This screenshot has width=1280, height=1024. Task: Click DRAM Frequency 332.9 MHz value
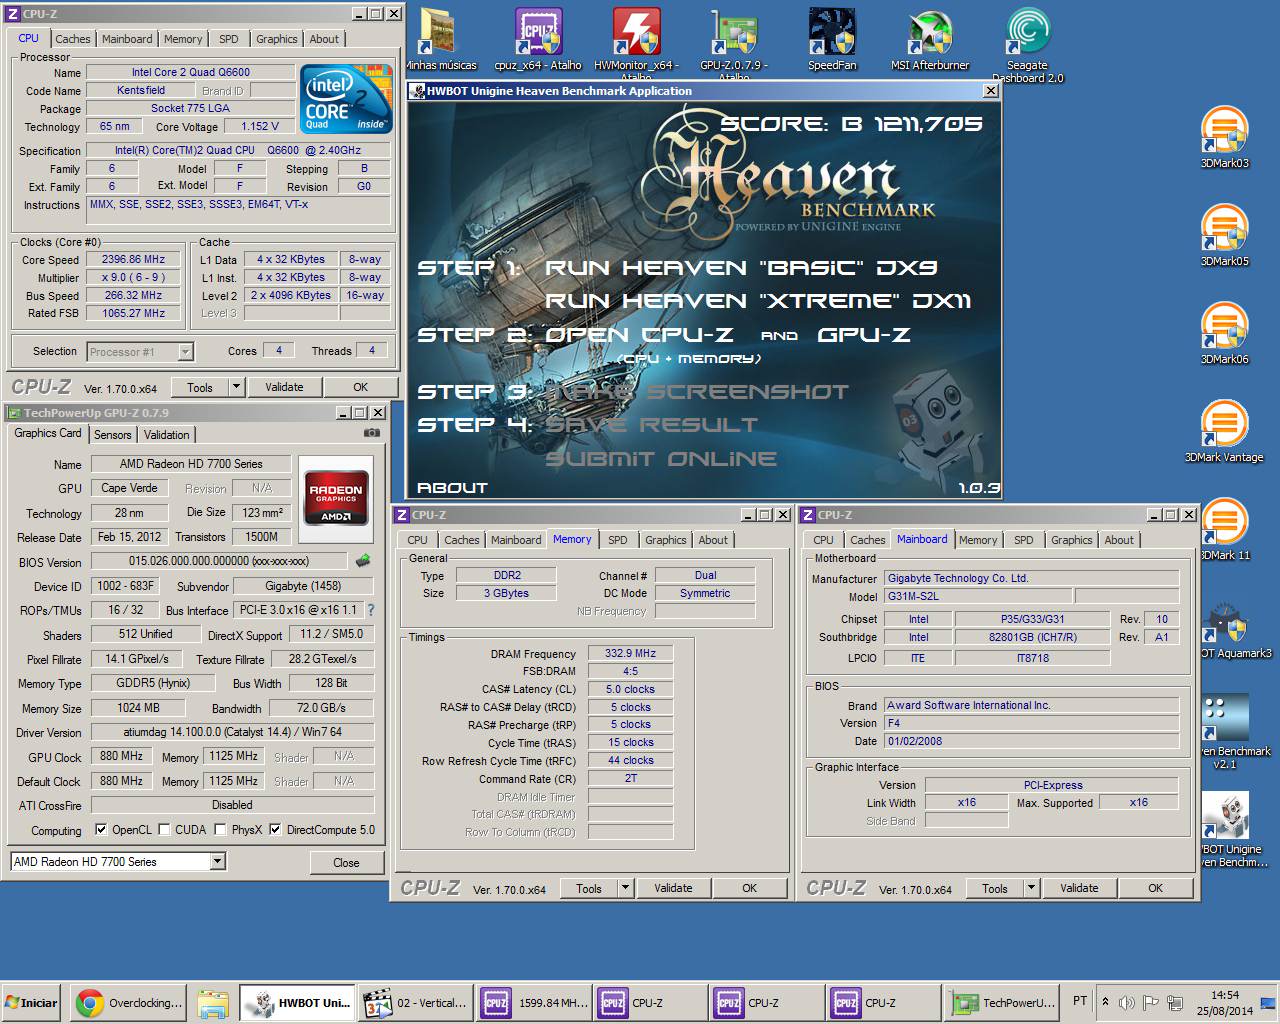[630, 653]
